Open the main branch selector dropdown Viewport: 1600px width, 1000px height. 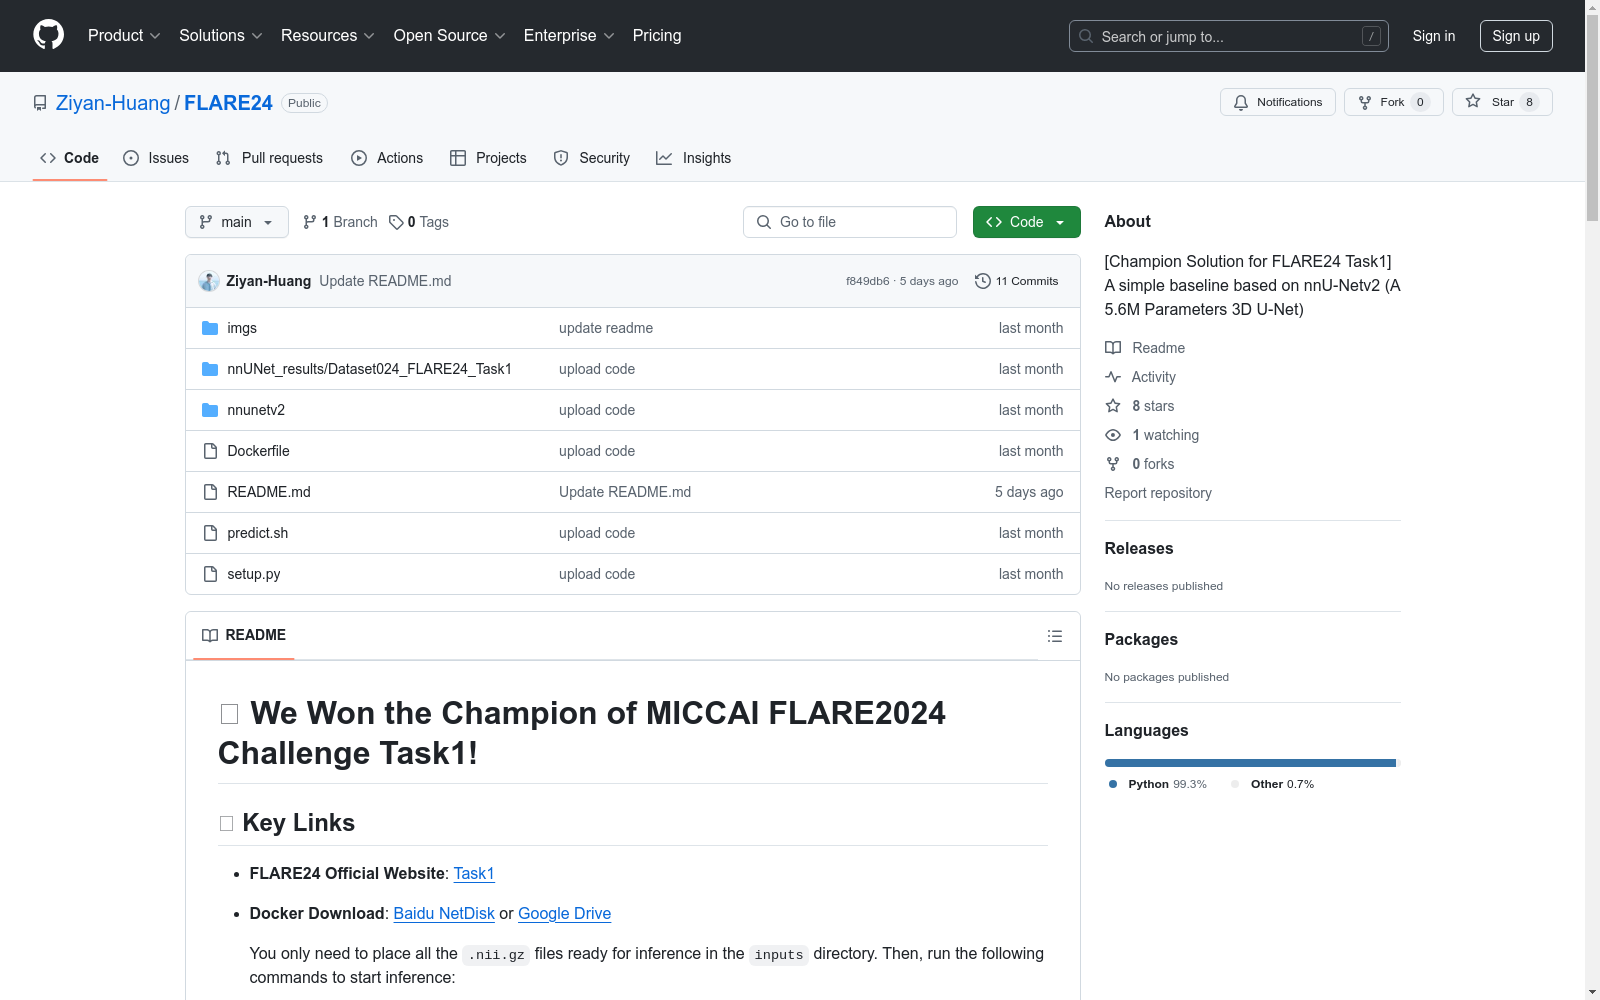[237, 222]
